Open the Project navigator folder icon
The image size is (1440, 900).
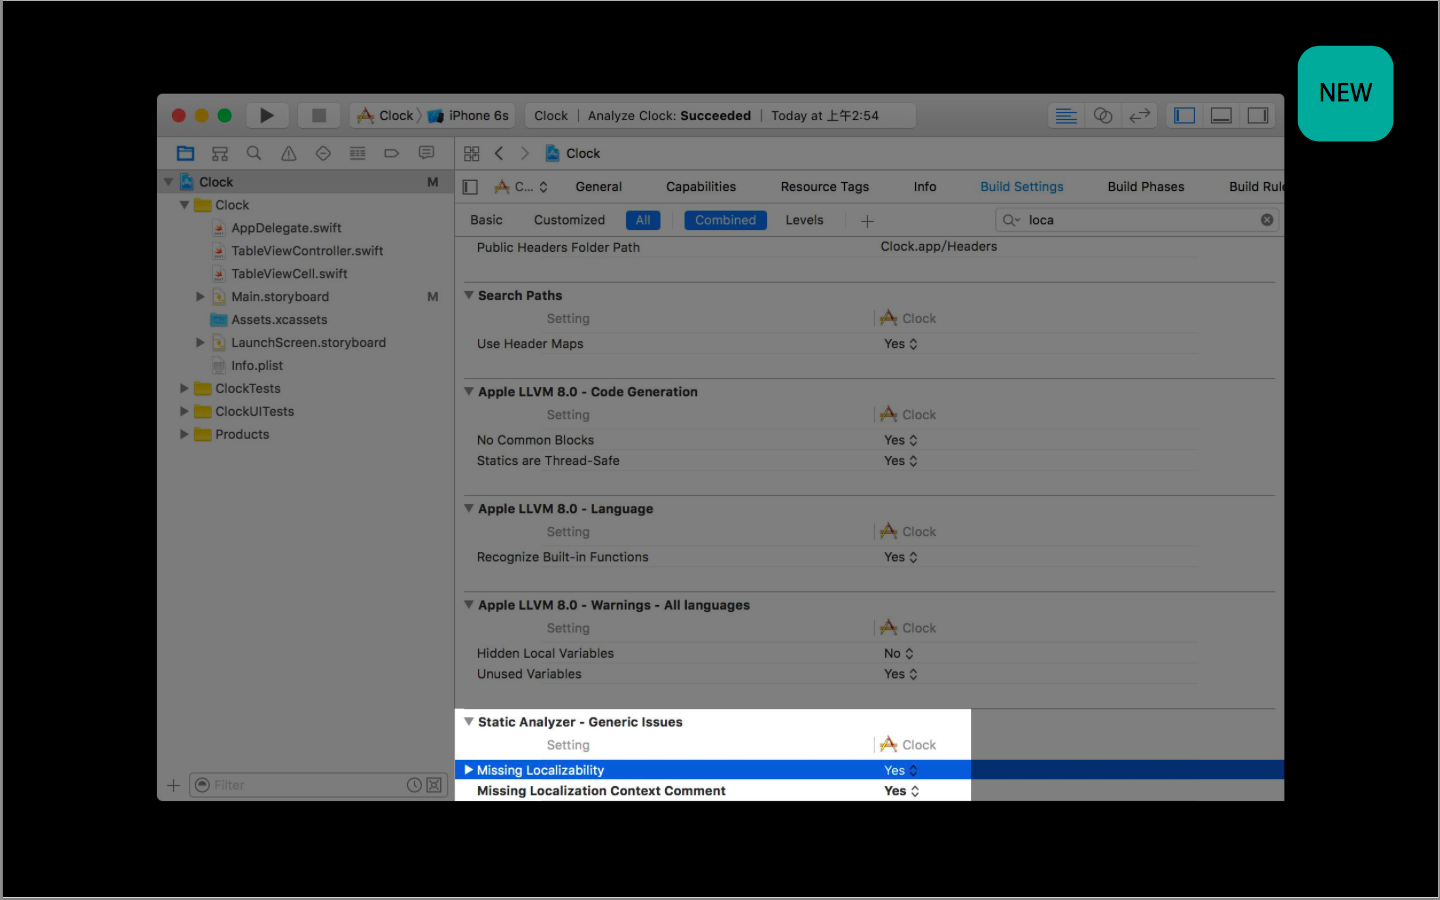coord(185,153)
